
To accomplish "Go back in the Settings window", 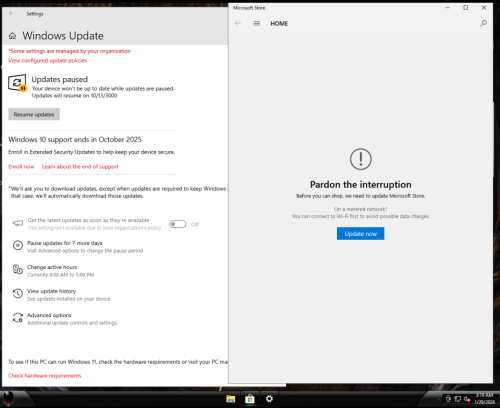I will [12, 13].
